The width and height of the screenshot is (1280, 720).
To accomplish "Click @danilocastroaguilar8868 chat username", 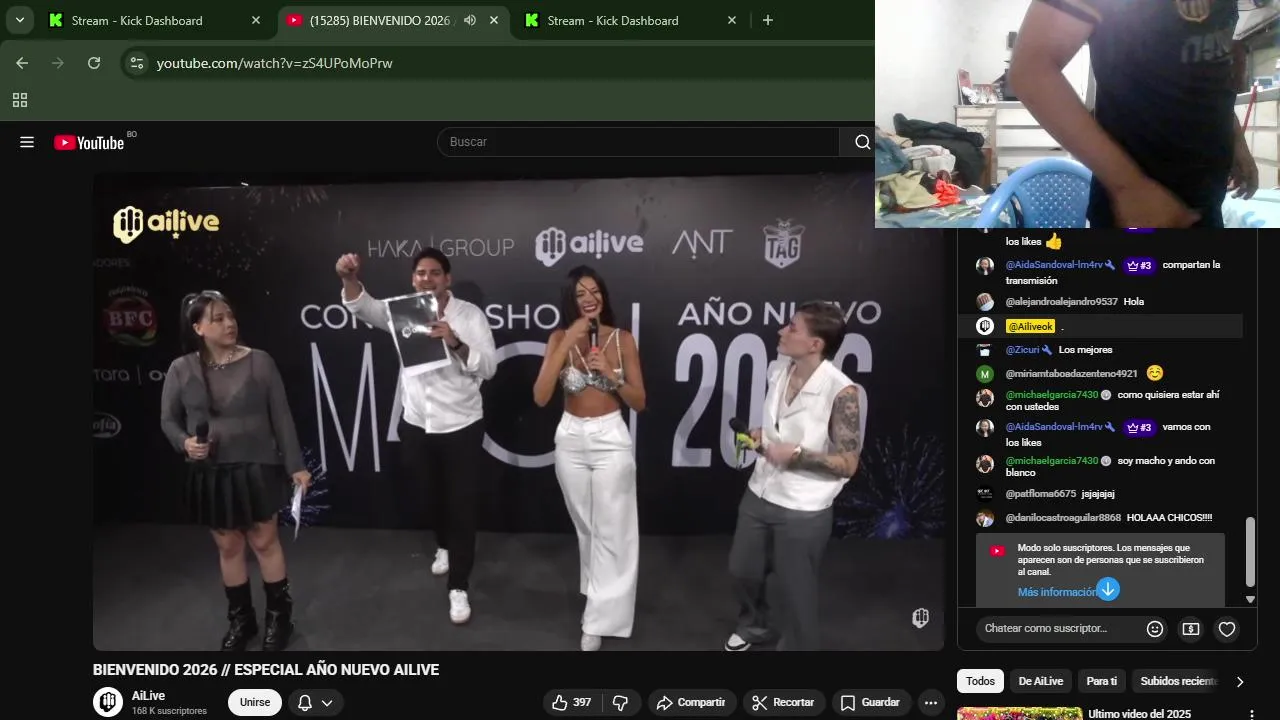I will pos(1063,518).
